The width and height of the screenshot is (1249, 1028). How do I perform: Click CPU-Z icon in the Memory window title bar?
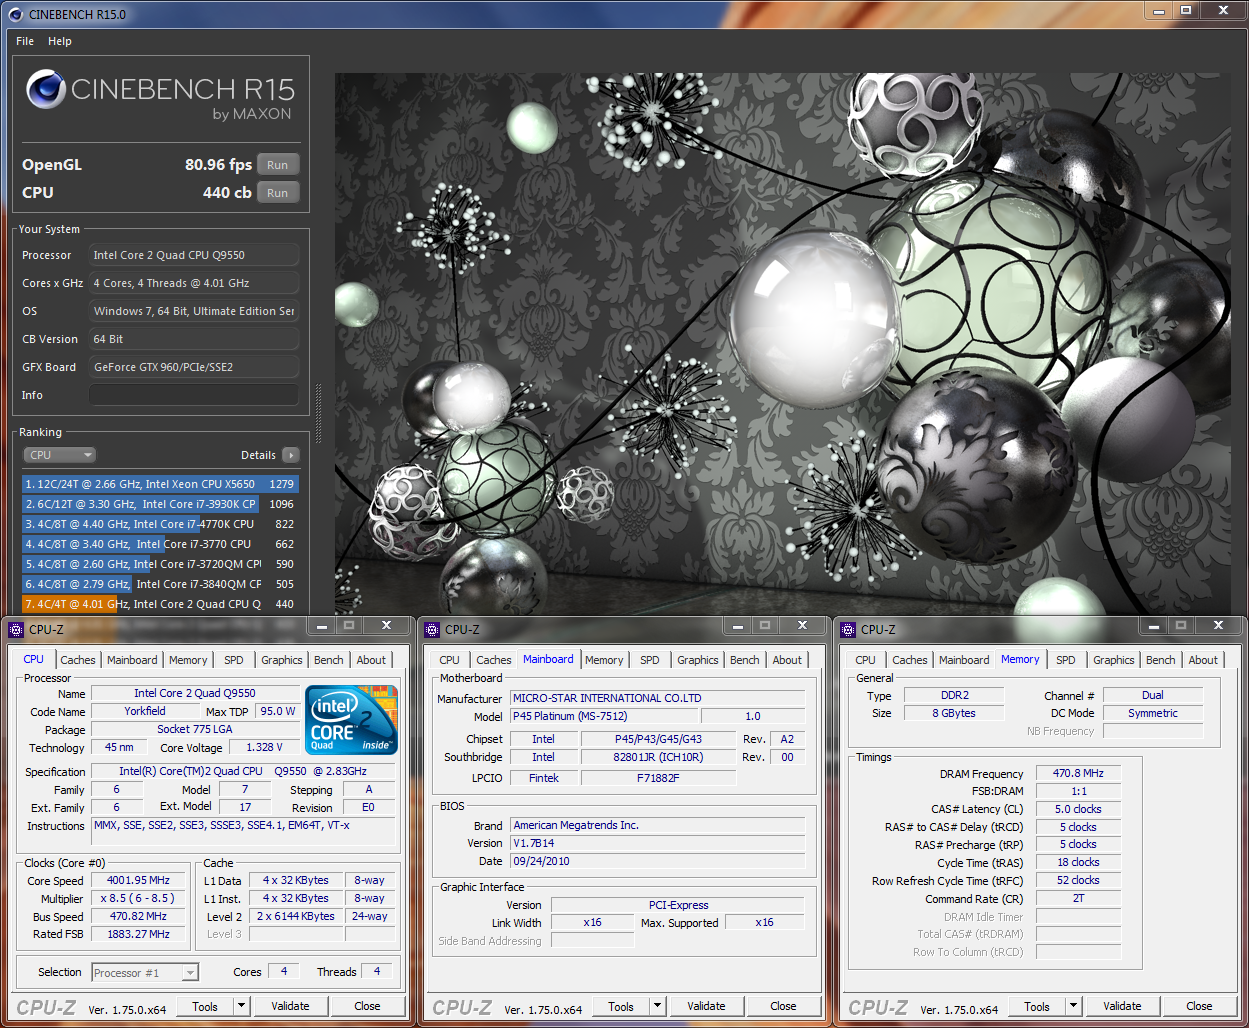pyautogui.click(x=847, y=629)
